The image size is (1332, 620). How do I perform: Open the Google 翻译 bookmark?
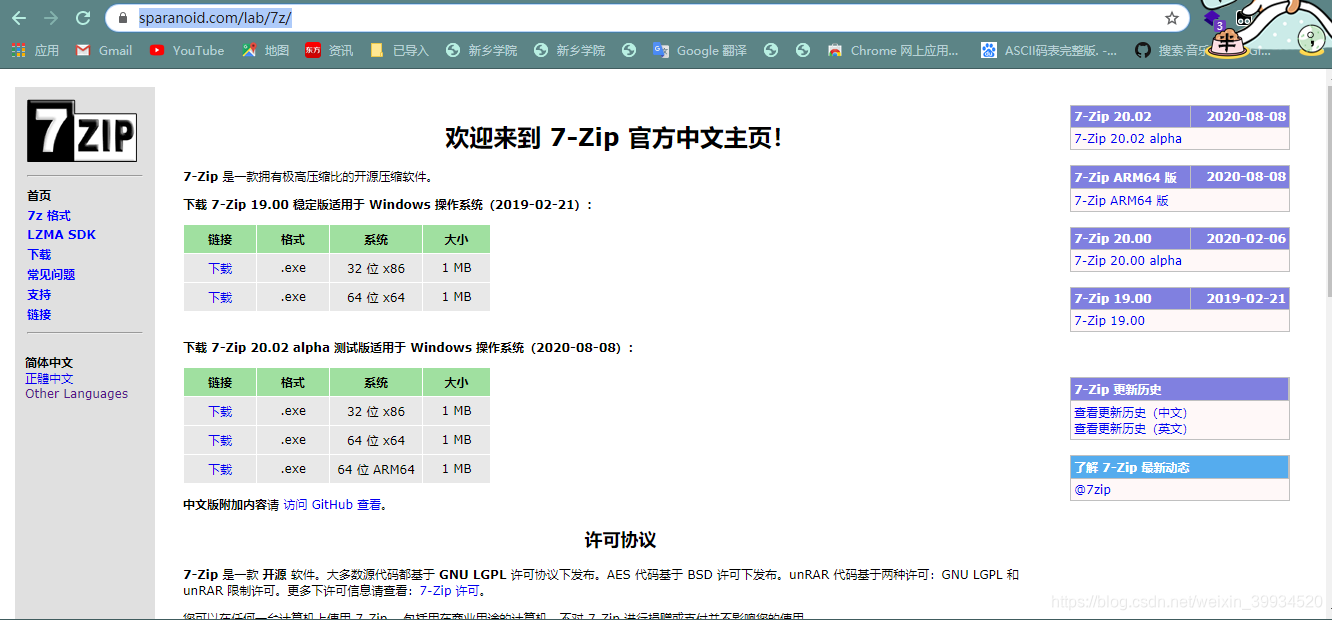700,50
